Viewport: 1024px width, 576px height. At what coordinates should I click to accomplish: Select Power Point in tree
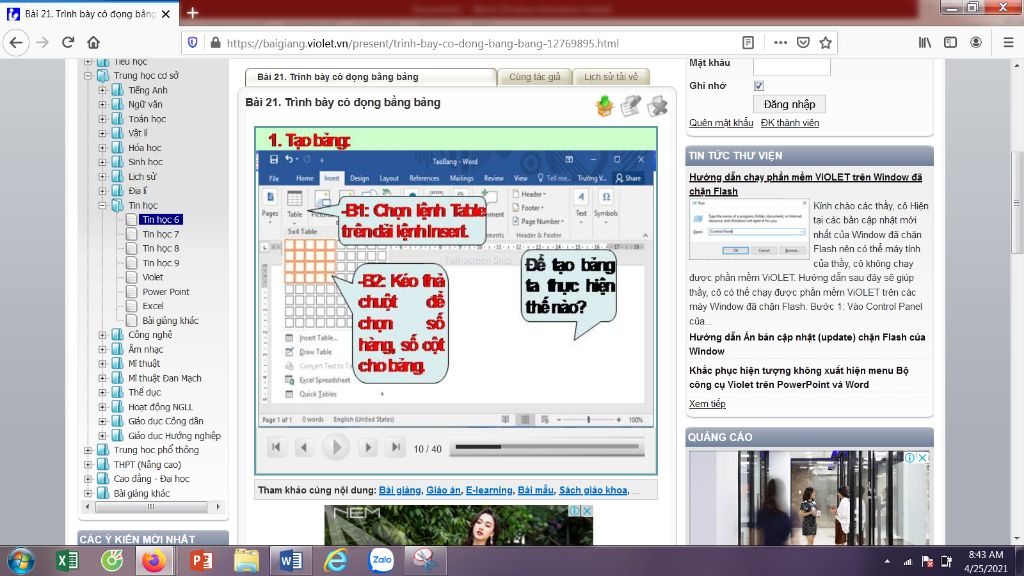tap(166, 292)
